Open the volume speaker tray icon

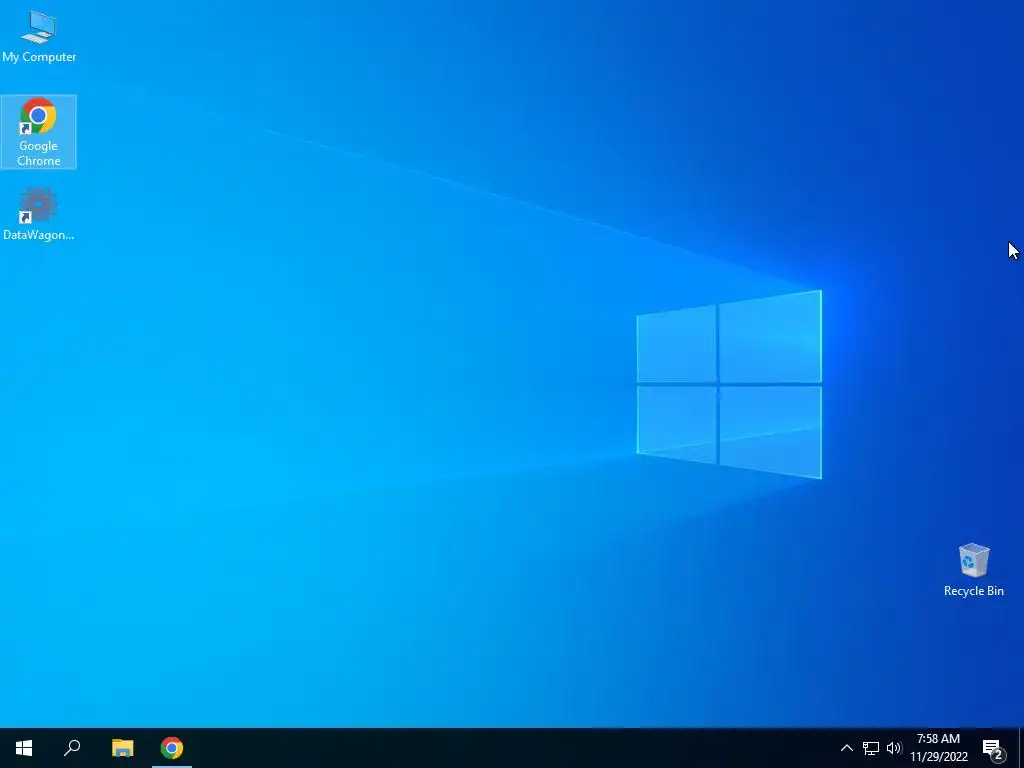(x=894, y=748)
